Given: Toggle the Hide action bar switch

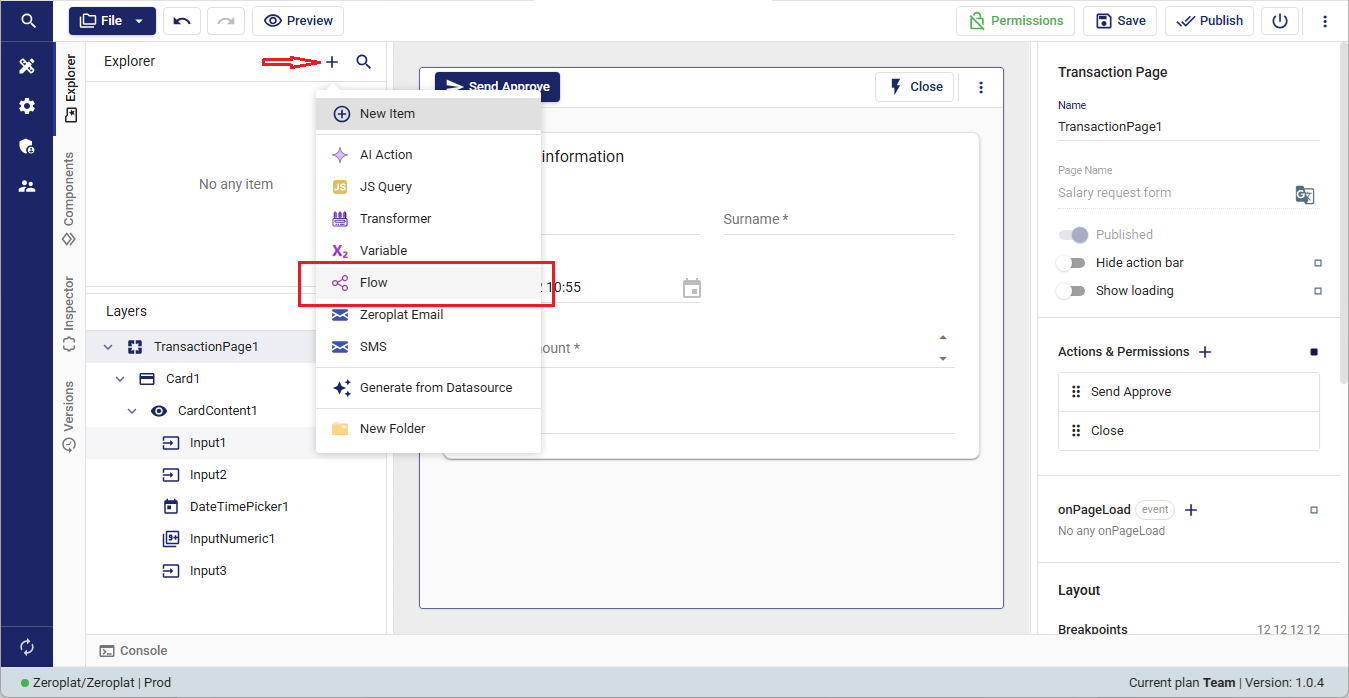Looking at the screenshot, I should (1071, 263).
